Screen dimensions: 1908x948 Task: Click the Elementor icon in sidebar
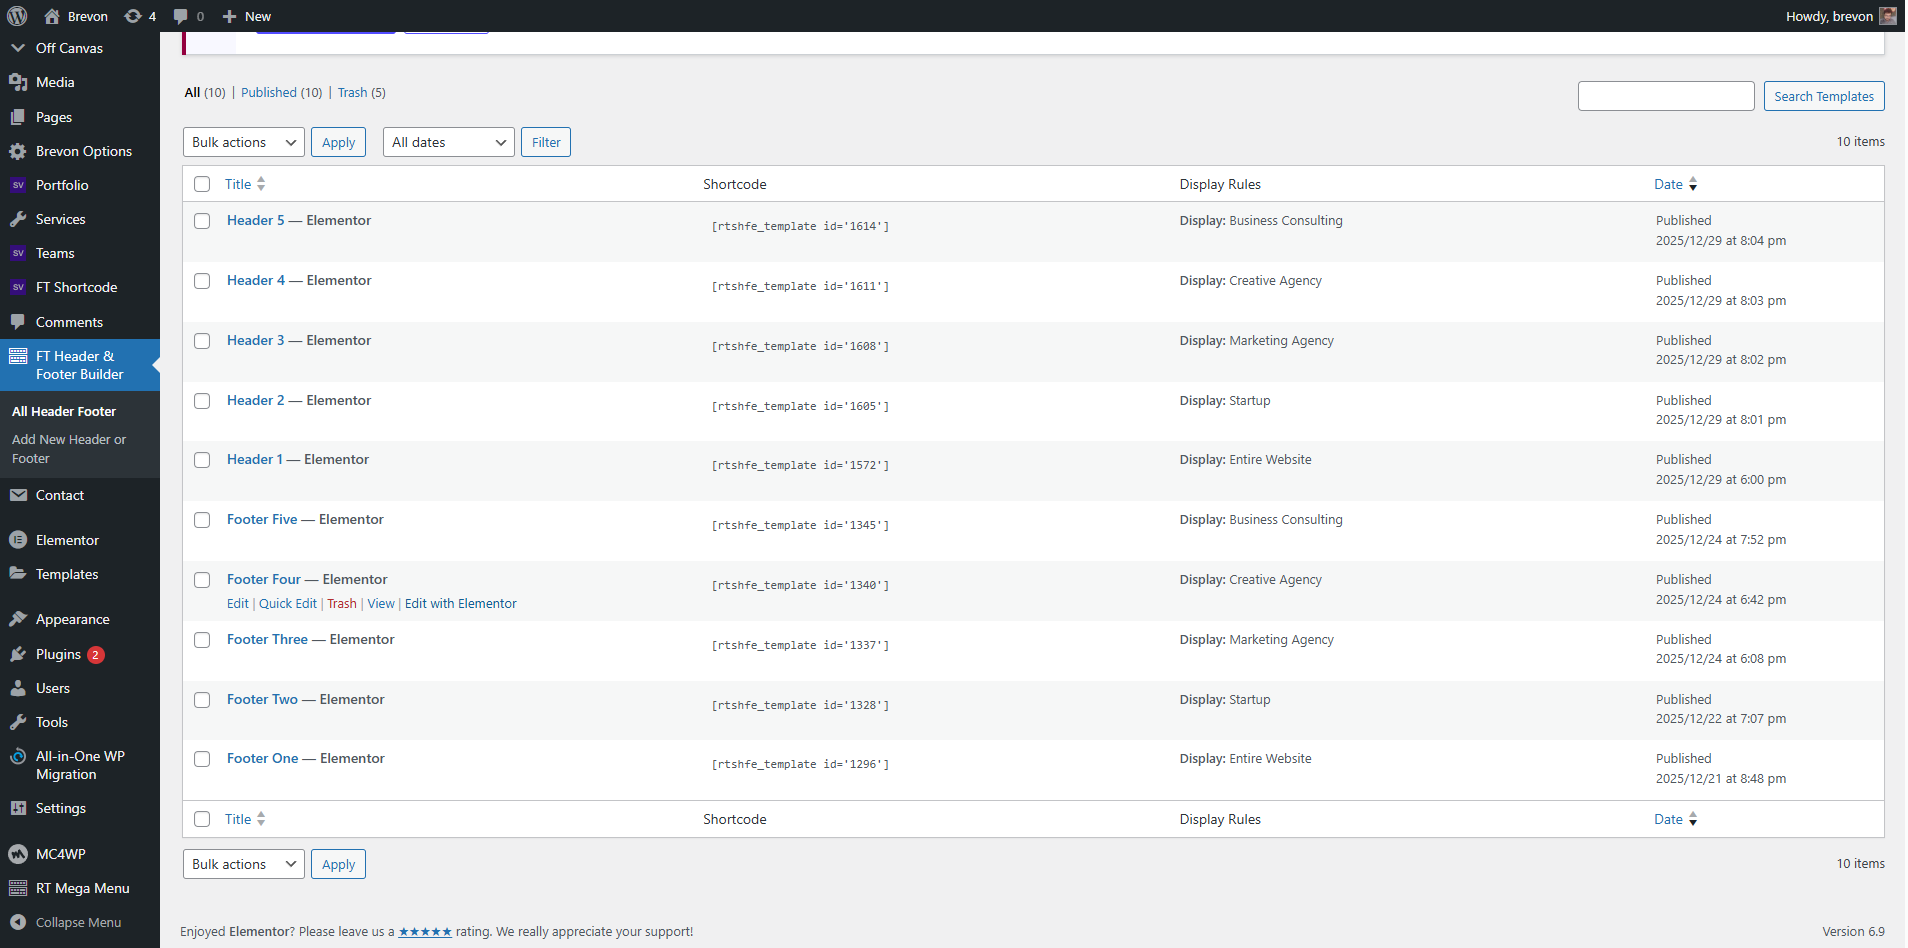[18, 540]
